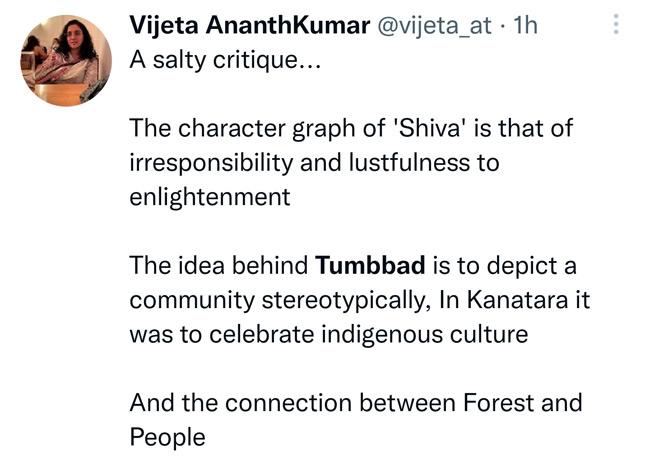
Task: Click the display name Vijeta AnanthKumar
Action: point(247,25)
